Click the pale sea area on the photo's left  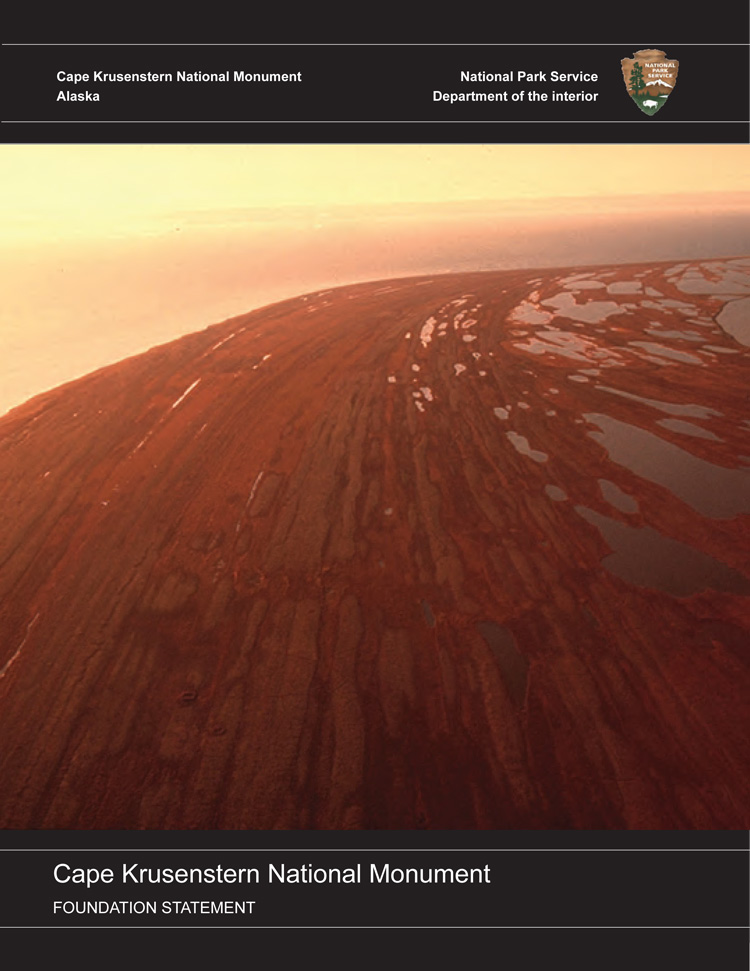(90, 320)
